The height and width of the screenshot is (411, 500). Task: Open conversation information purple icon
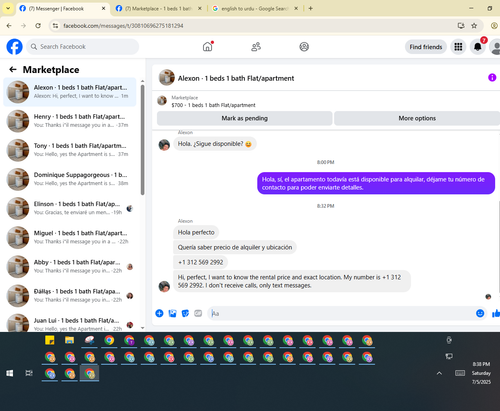tap(492, 78)
